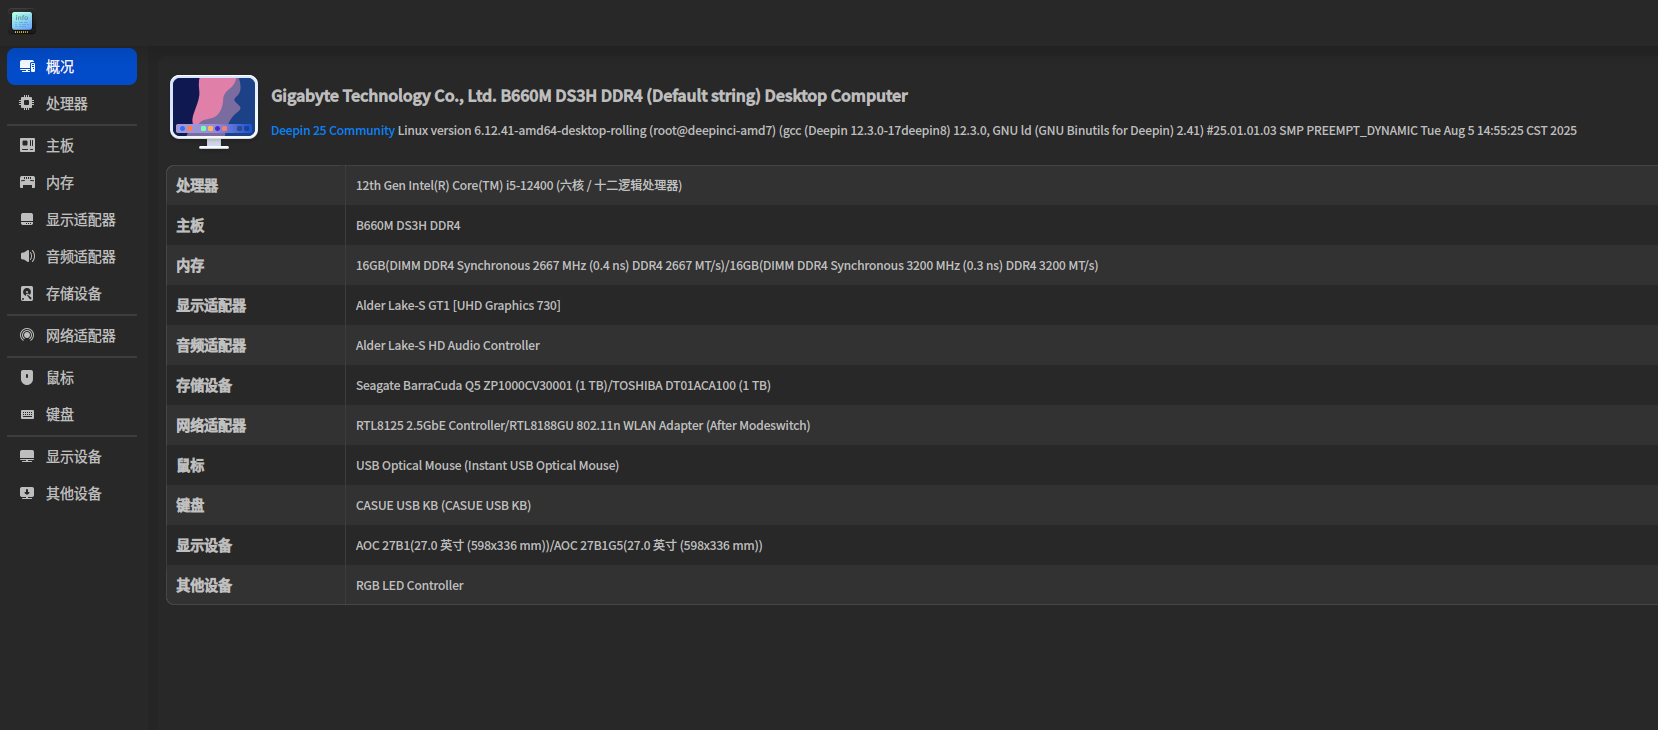Click the 存储设备 disk icon in sidebar
This screenshot has width=1658, height=730.
[x=27, y=294]
